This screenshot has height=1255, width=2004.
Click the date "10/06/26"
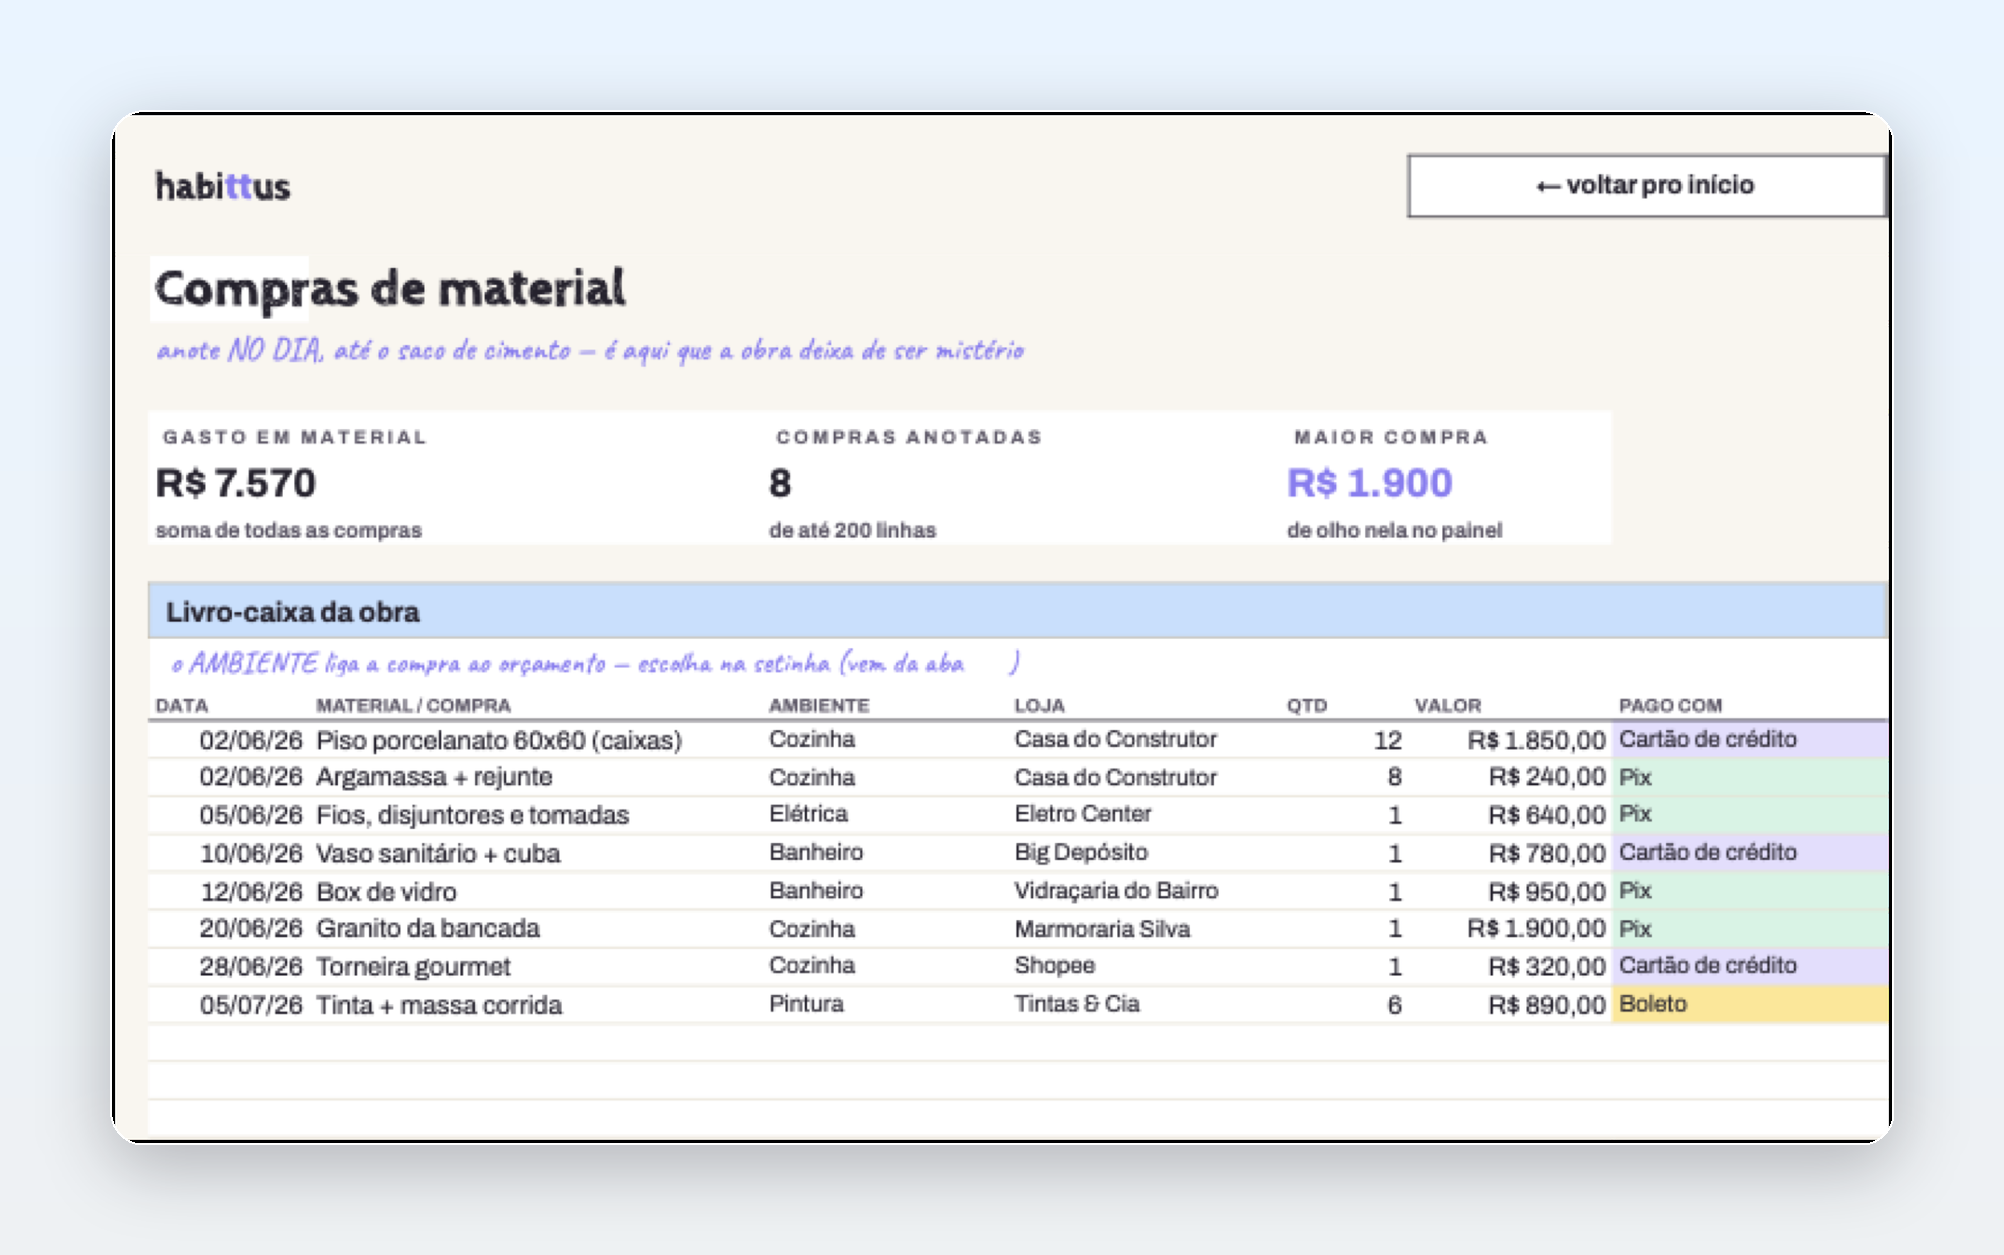(x=251, y=853)
